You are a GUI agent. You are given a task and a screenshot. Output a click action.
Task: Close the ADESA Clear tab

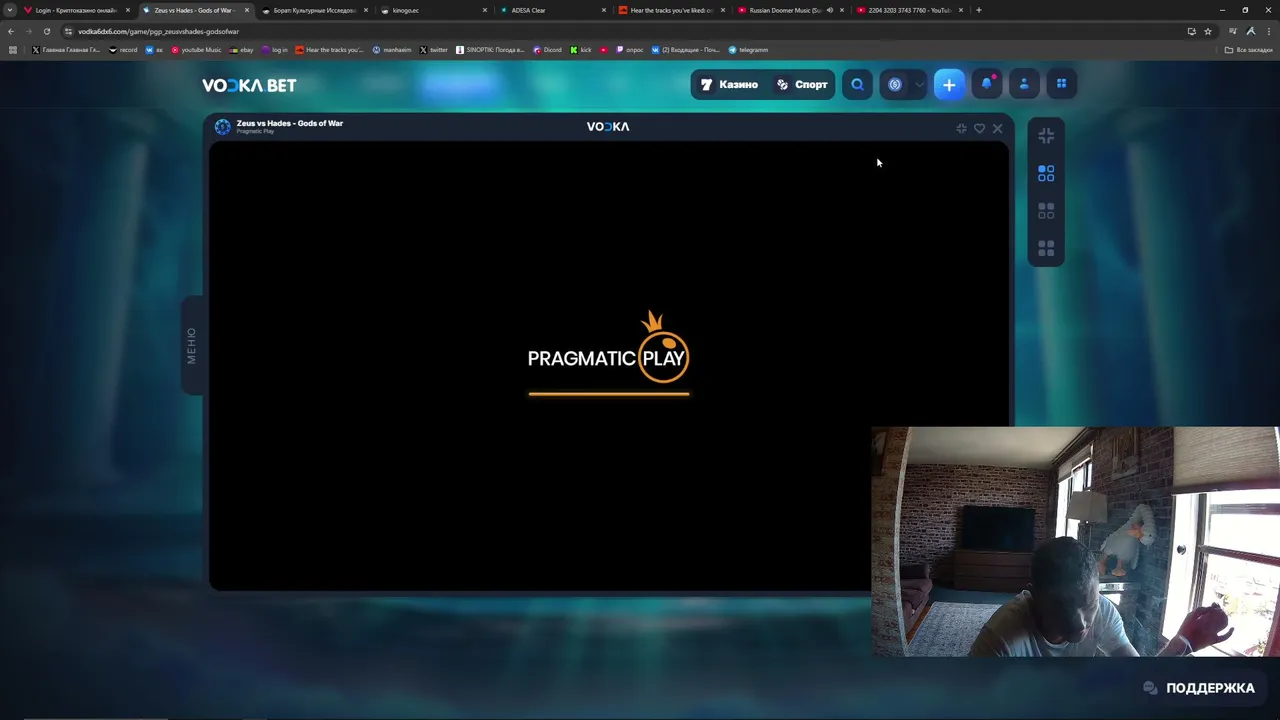[604, 10]
